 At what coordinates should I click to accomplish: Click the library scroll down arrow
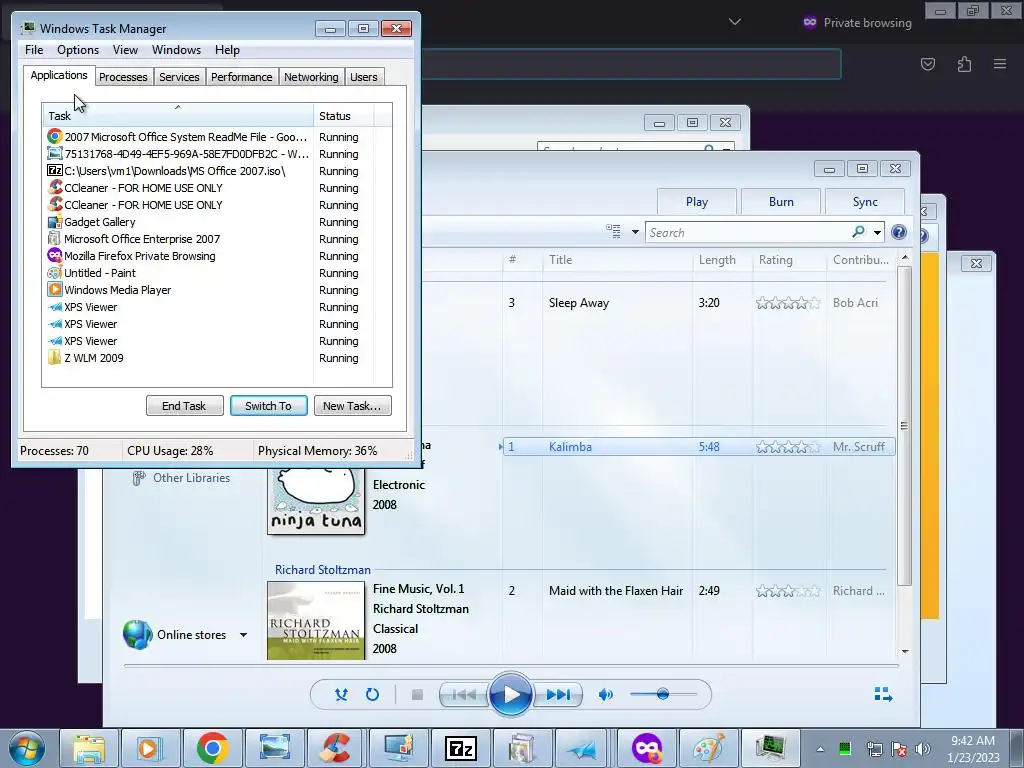point(904,651)
